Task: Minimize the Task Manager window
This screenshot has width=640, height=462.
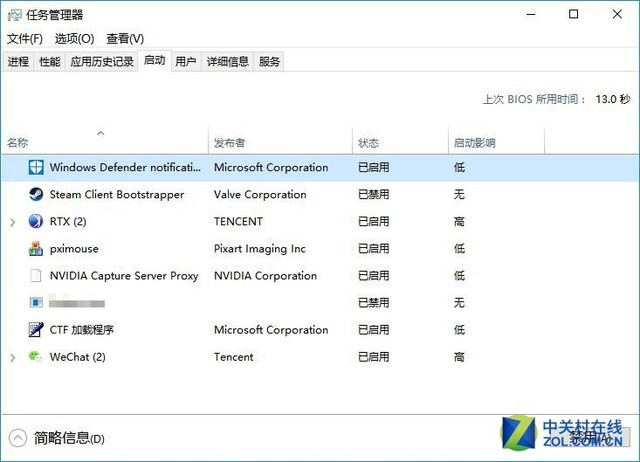Action: [531, 15]
